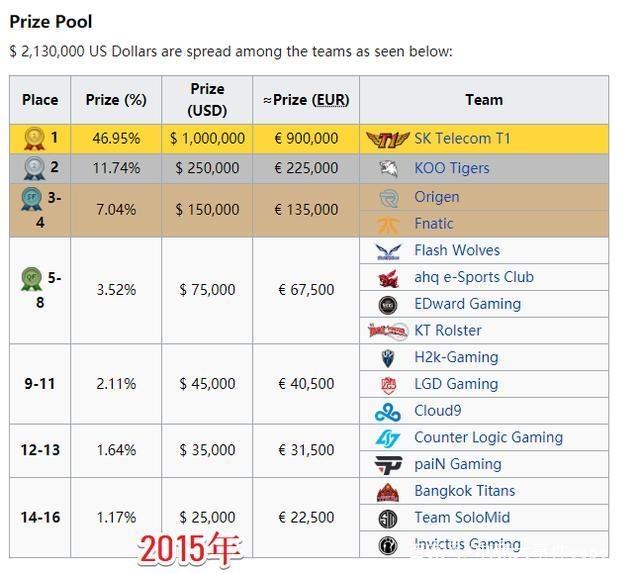Click the Team column header
This screenshot has height=573, width=640.
pyautogui.click(x=484, y=100)
